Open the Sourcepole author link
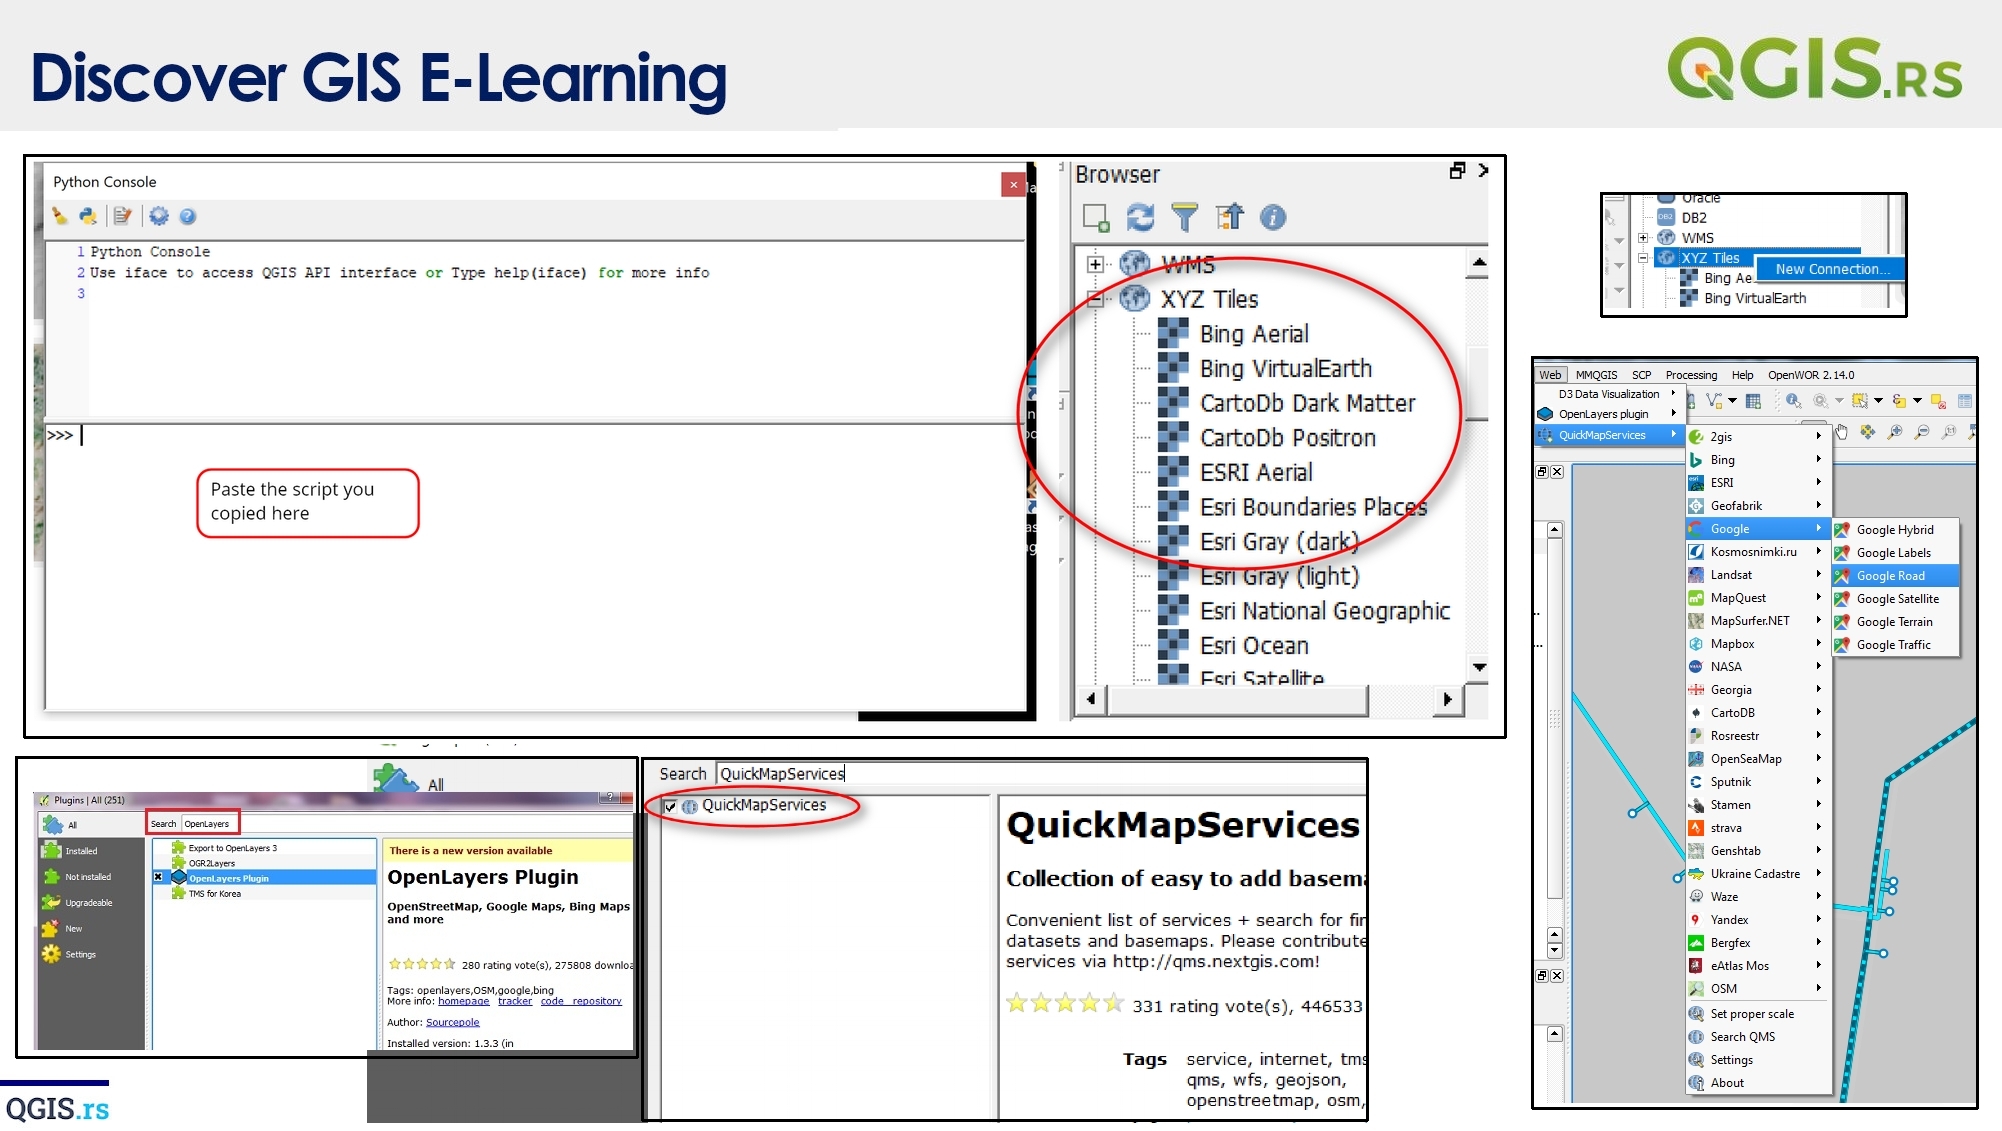The image size is (2002, 1131). [x=452, y=1022]
